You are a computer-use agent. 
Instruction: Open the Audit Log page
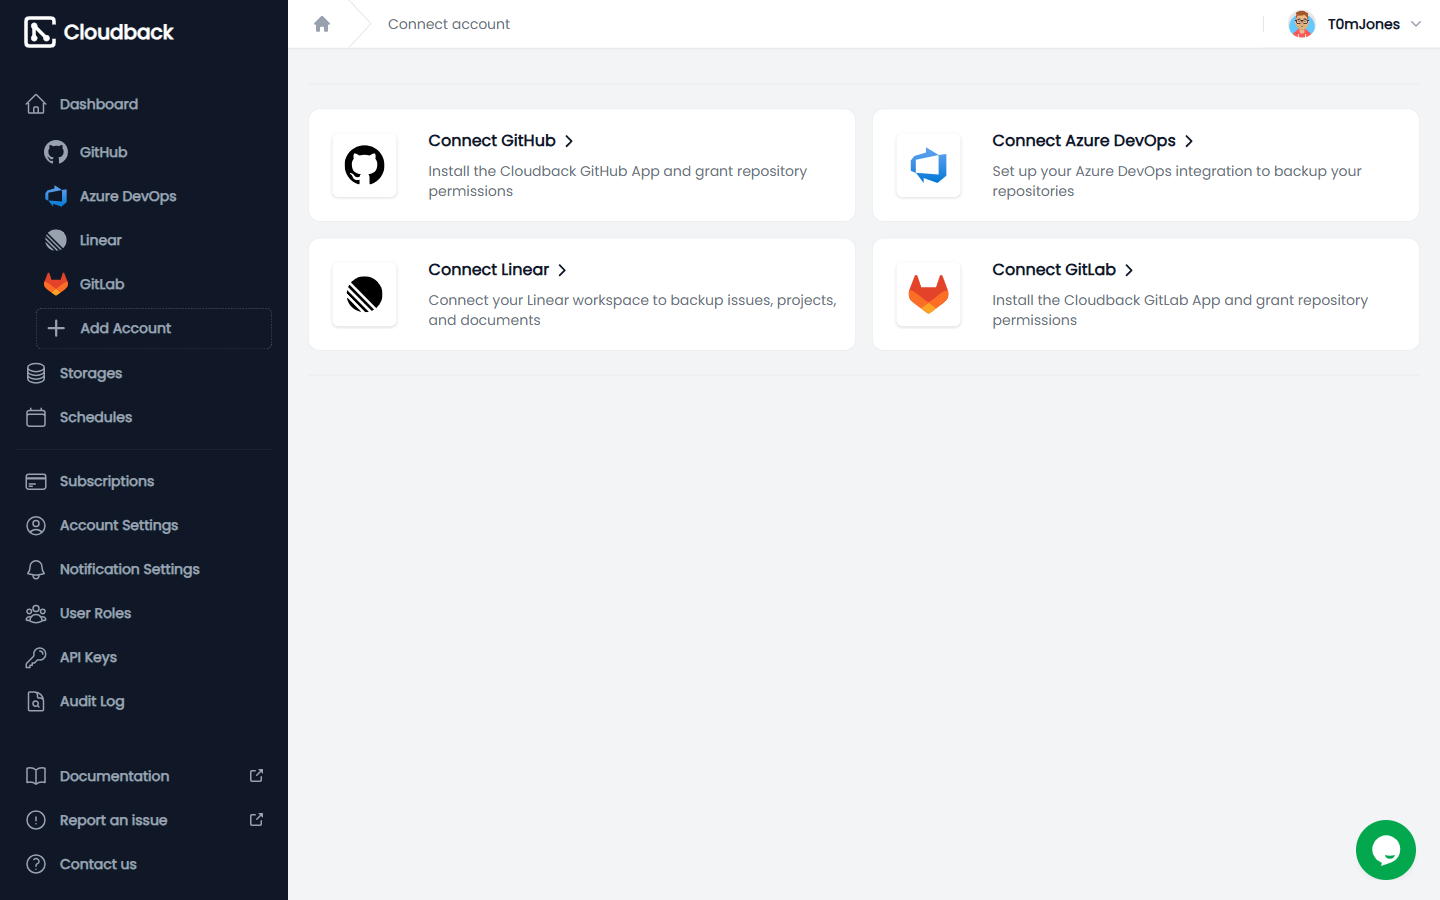coord(144,701)
